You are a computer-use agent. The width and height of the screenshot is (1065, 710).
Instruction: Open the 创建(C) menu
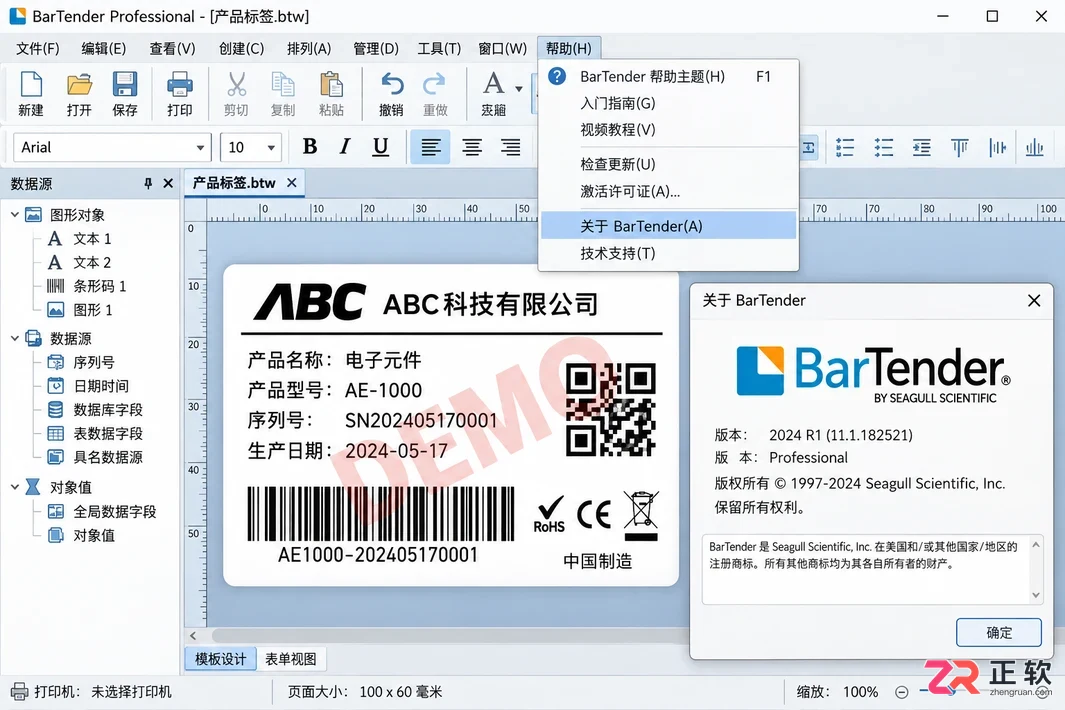[x=241, y=48]
